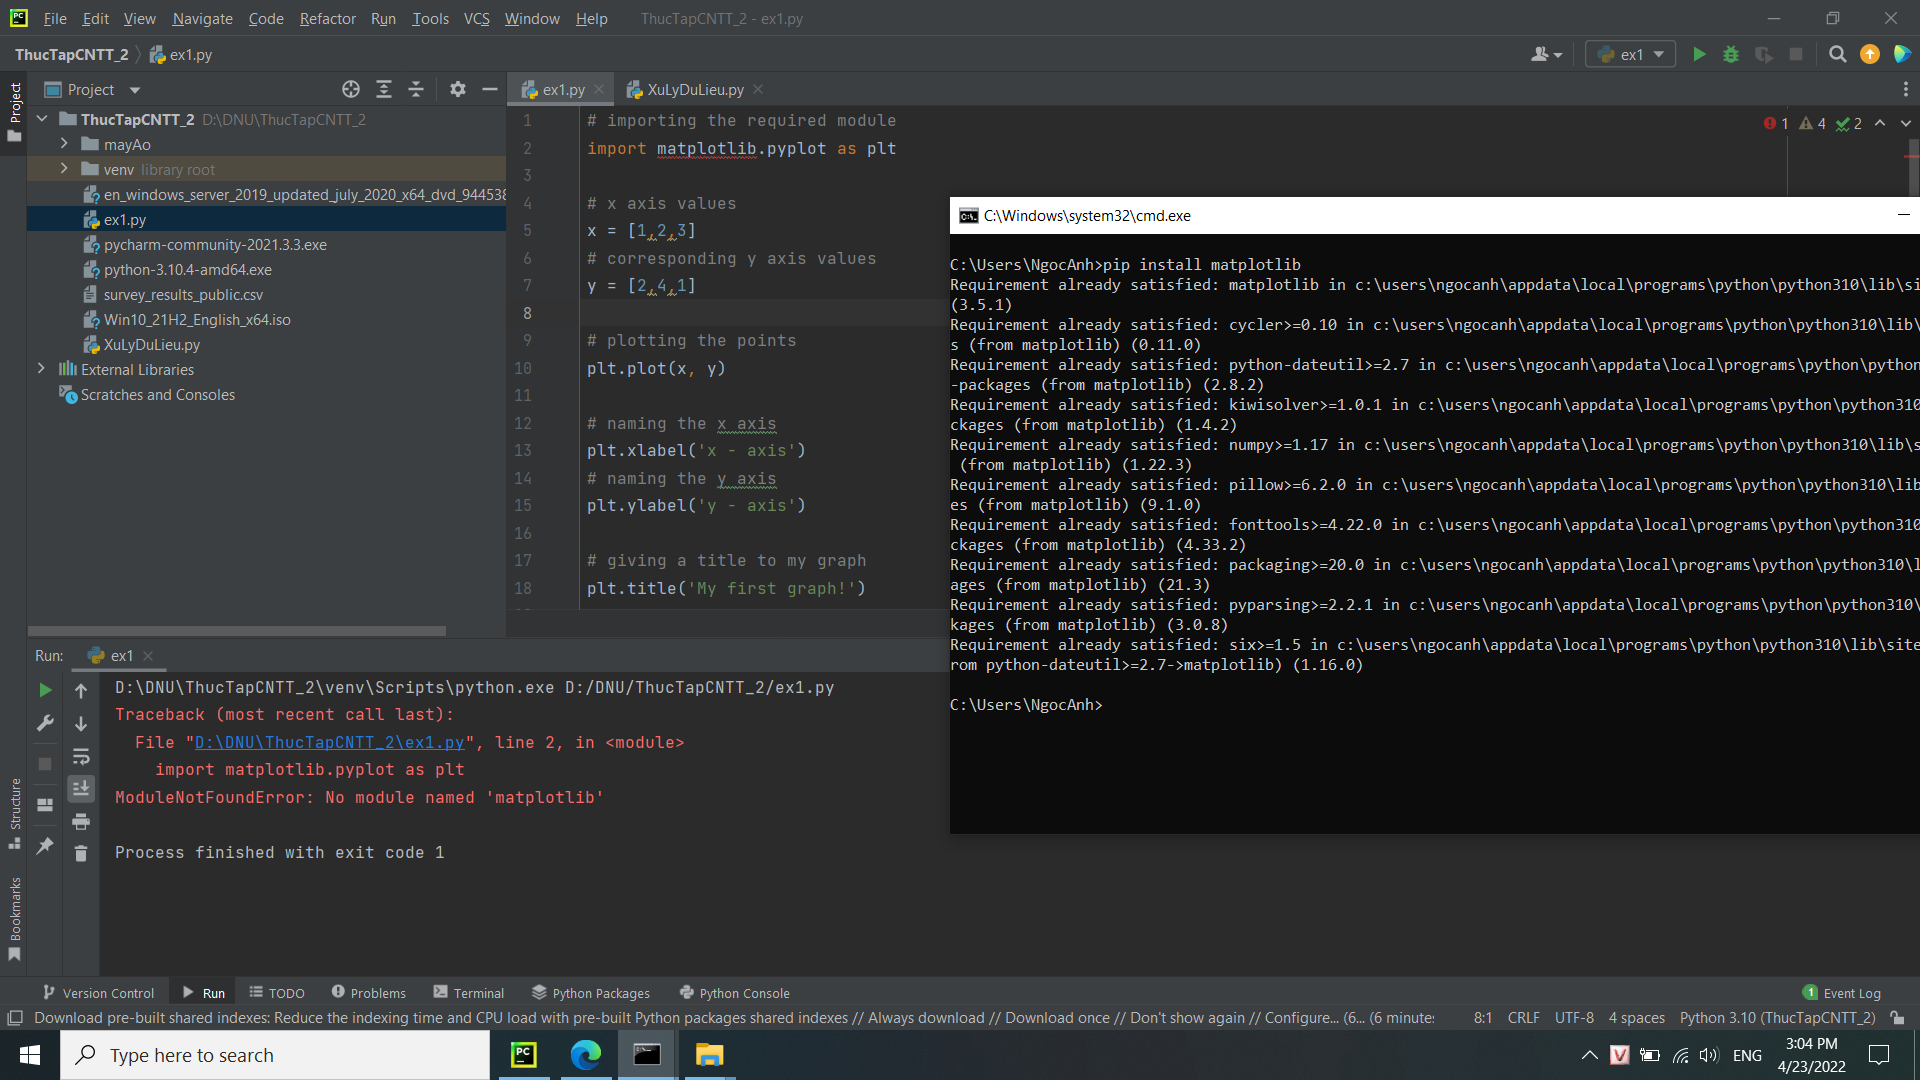Image resolution: width=1920 pixels, height=1080 pixels.
Task: Click the Search everywhere icon in toolbar
Action: point(1837,54)
